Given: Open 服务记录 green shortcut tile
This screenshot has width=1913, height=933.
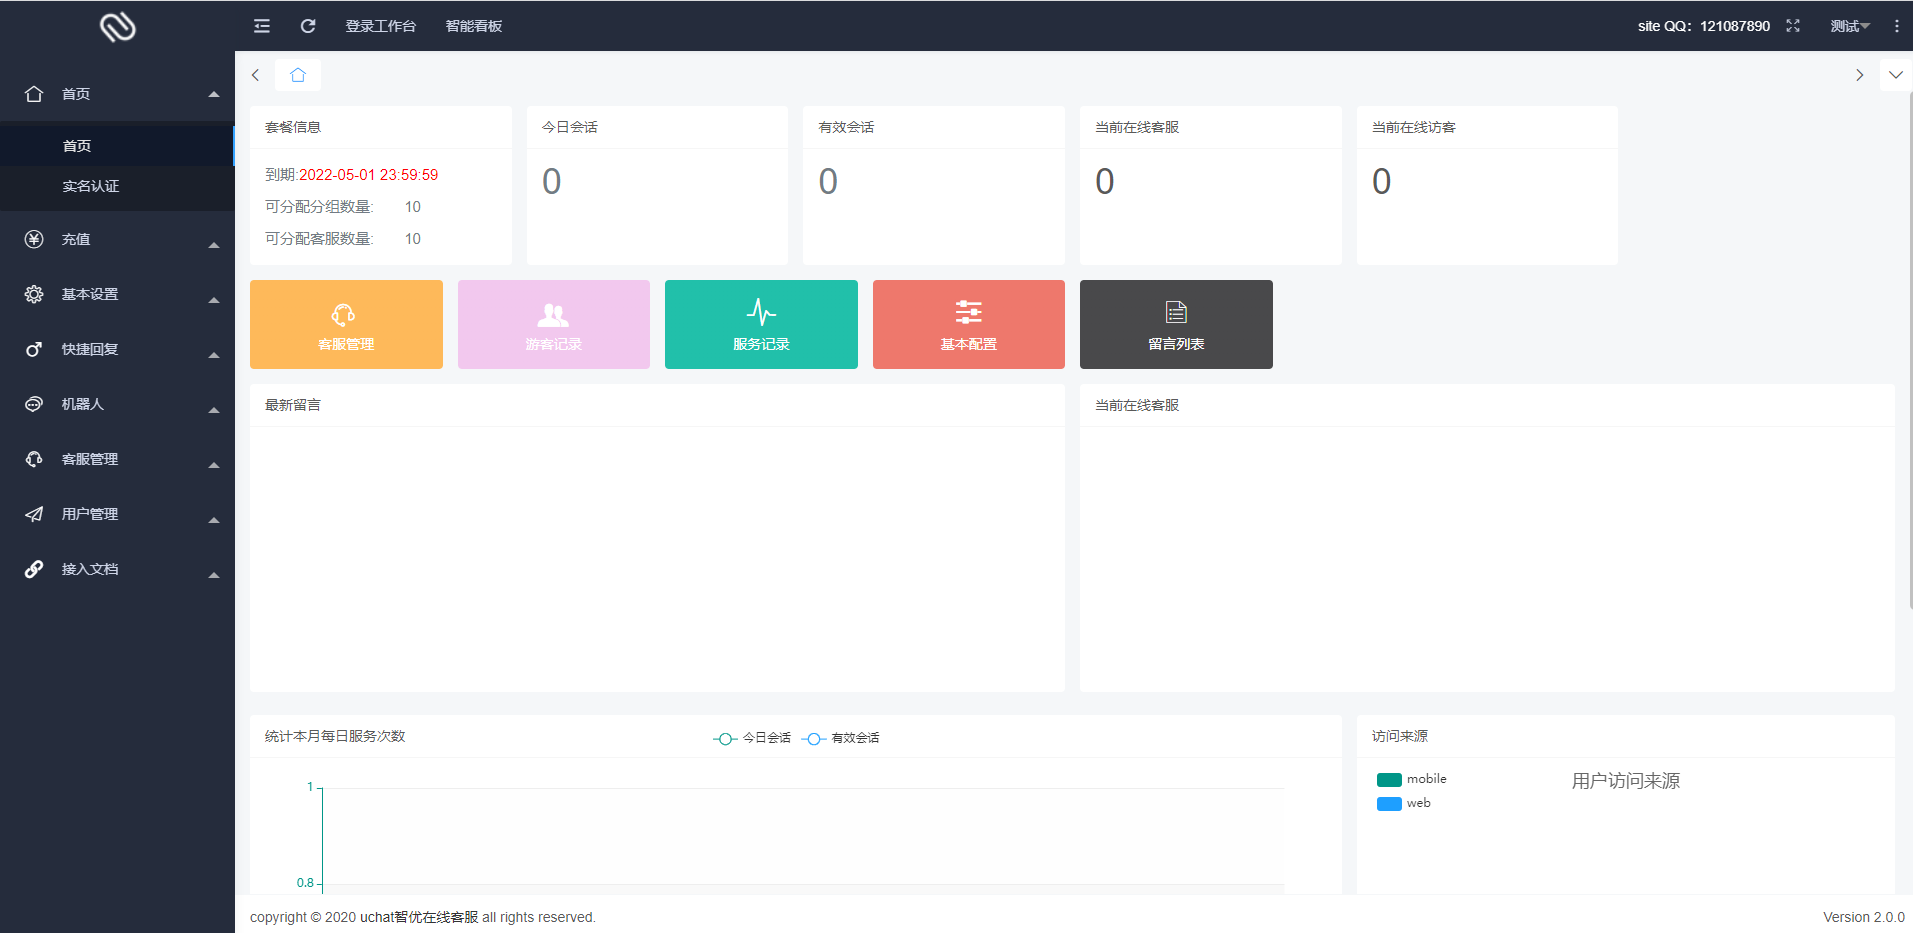Looking at the screenshot, I should [761, 325].
